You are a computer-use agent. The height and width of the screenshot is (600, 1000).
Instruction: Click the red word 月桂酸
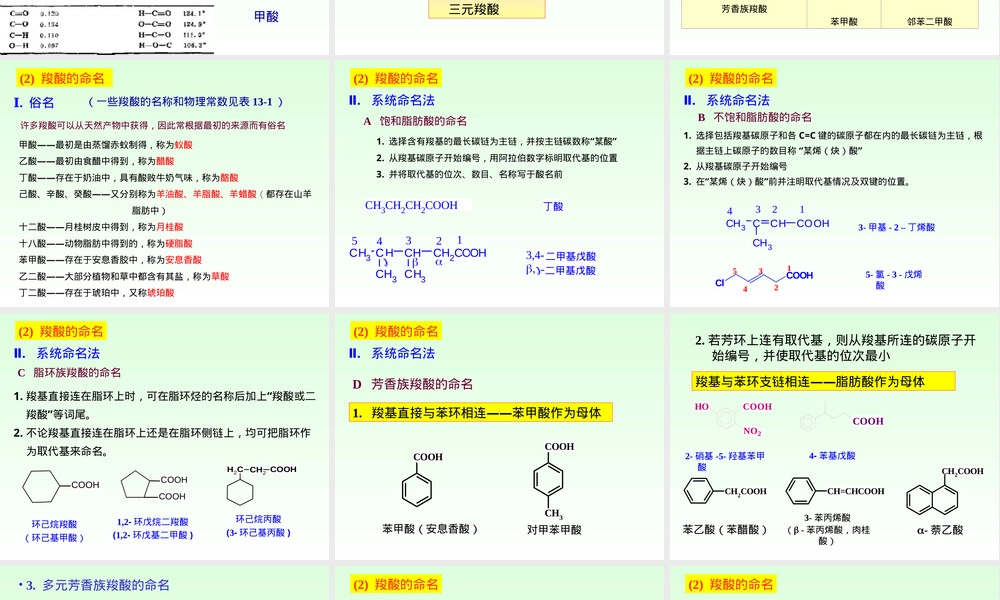click(170, 227)
